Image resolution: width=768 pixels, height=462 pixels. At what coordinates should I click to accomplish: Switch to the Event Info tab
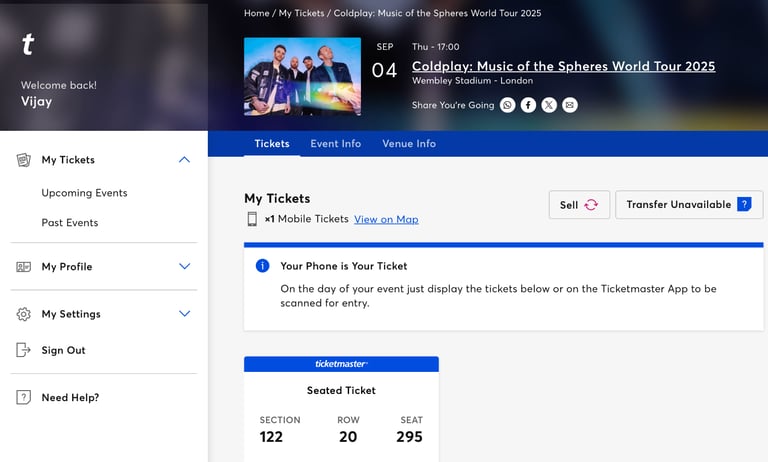tap(336, 144)
